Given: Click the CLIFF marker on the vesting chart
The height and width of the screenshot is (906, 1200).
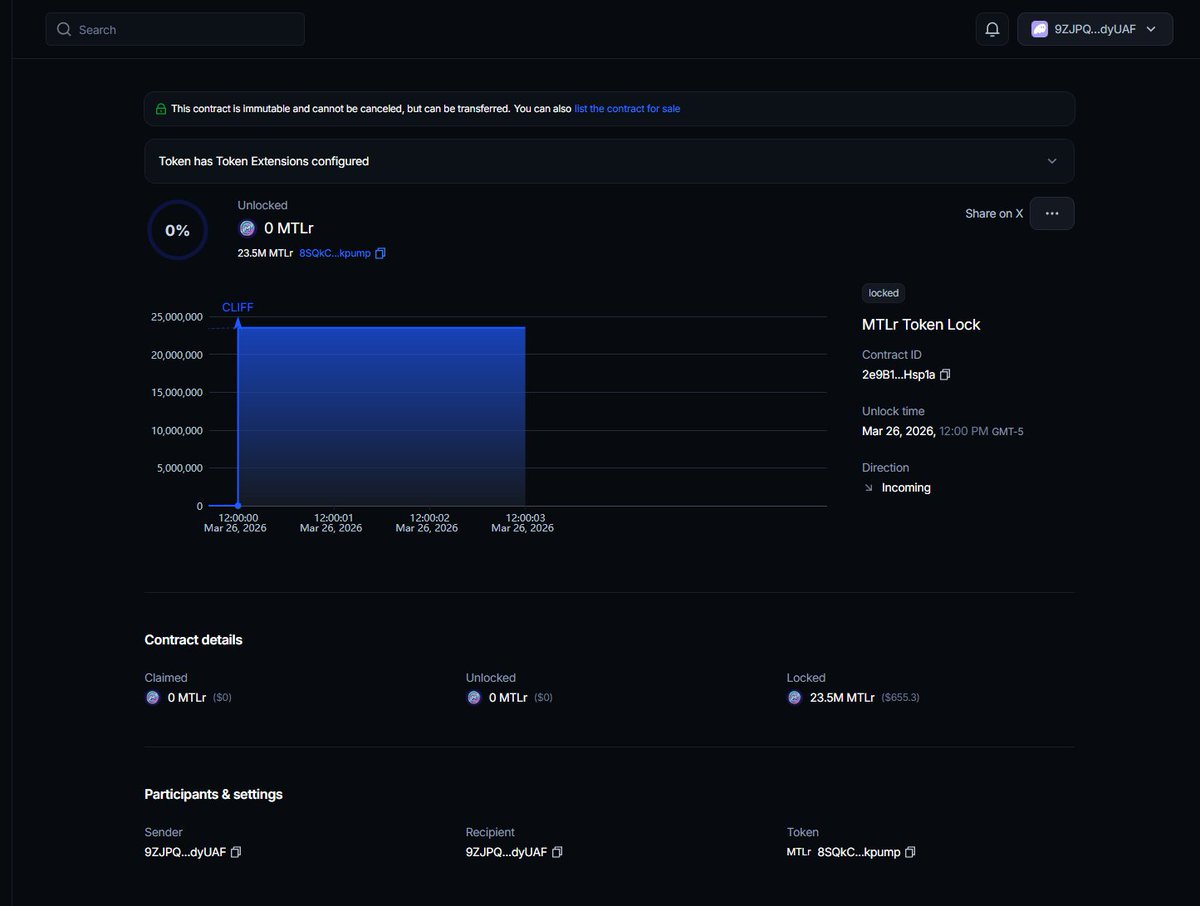Looking at the screenshot, I should (237, 307).
